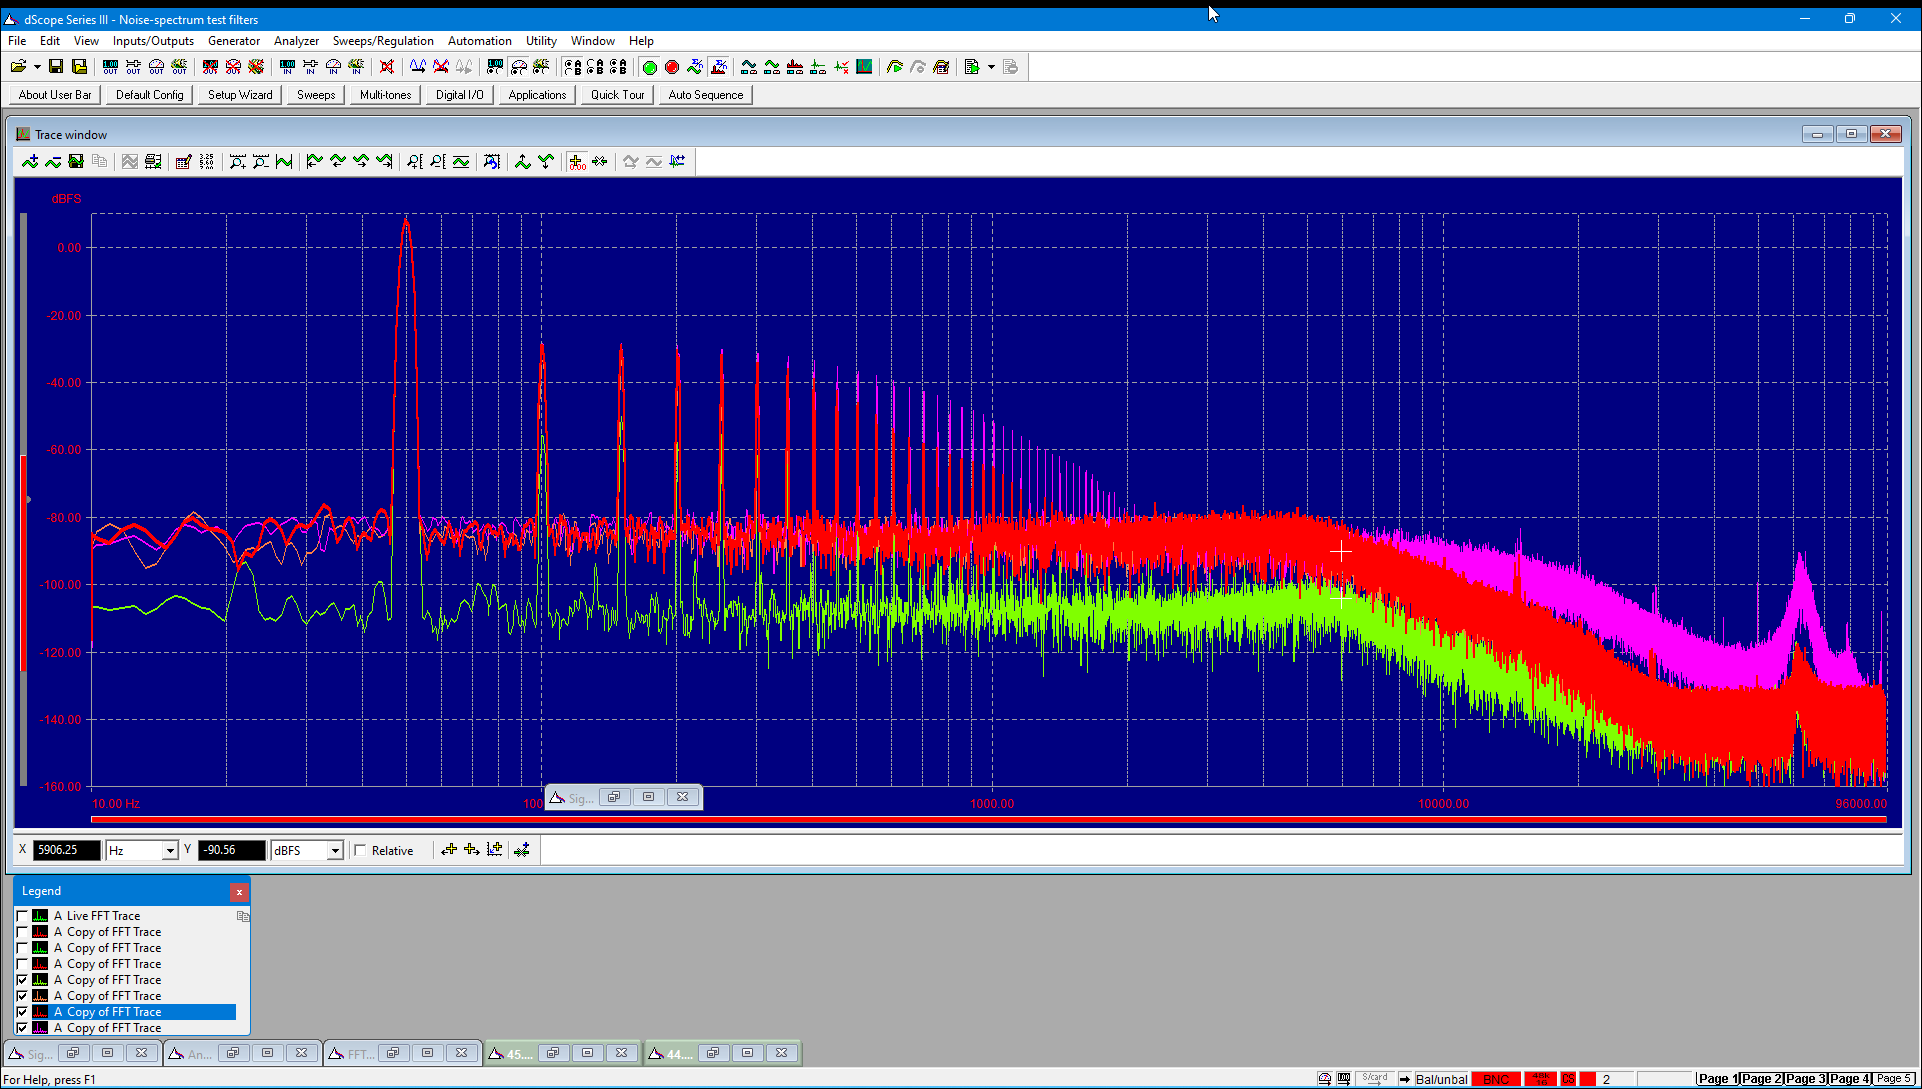Viewport: 1922px width, 1089px height.
Task: Open the dBFS unit dropdown for Y
Action: point(335,850)
